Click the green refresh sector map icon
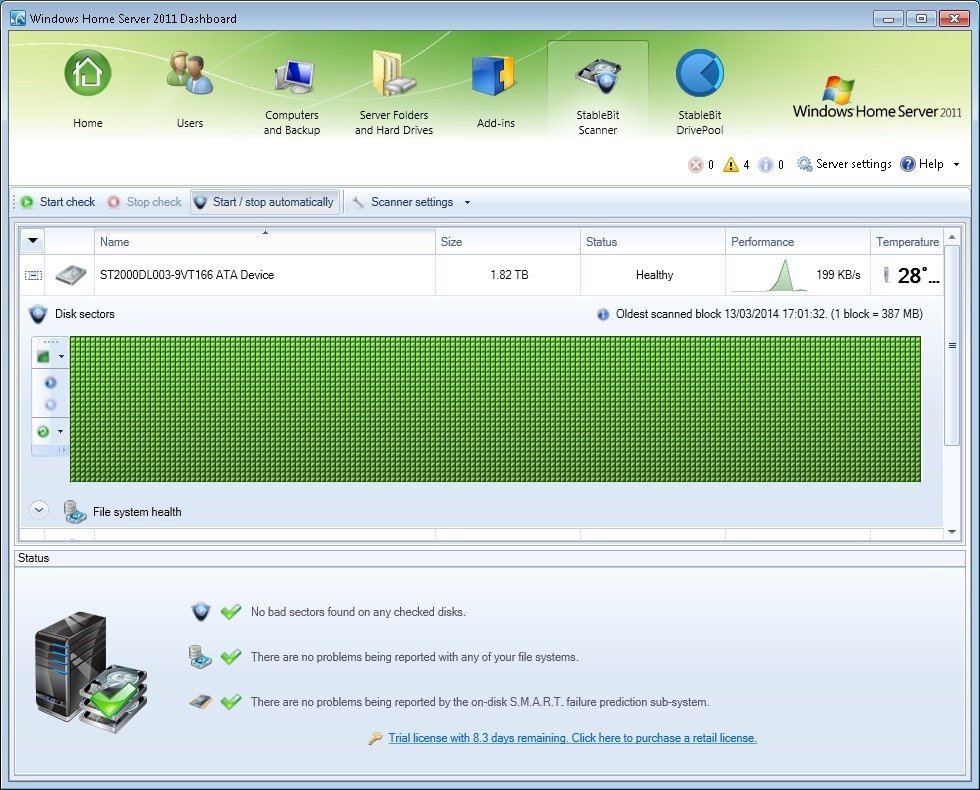 pyautogui.click(x=43, y=431)
